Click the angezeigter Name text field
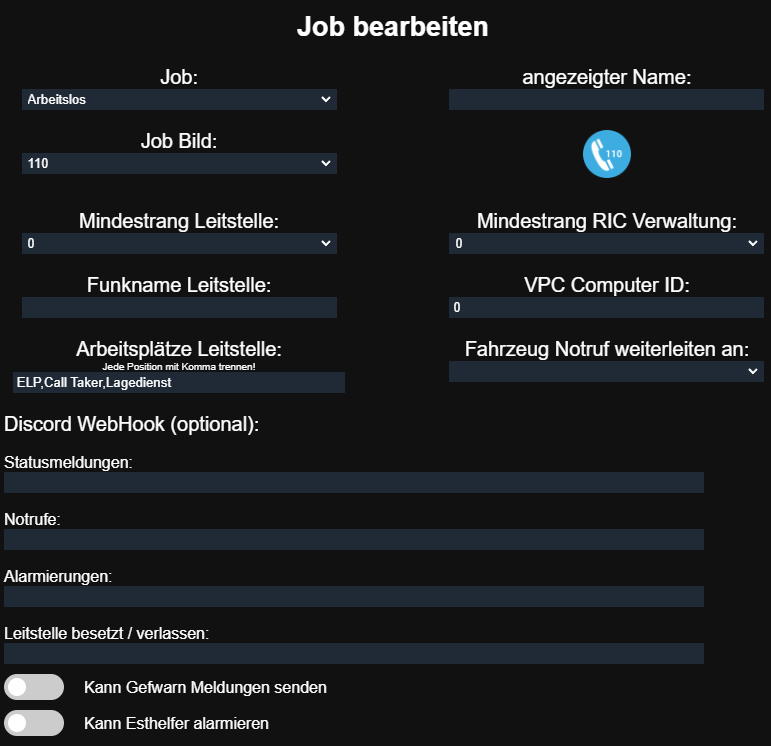The image size is (771, 746). (x=606, y=99)
